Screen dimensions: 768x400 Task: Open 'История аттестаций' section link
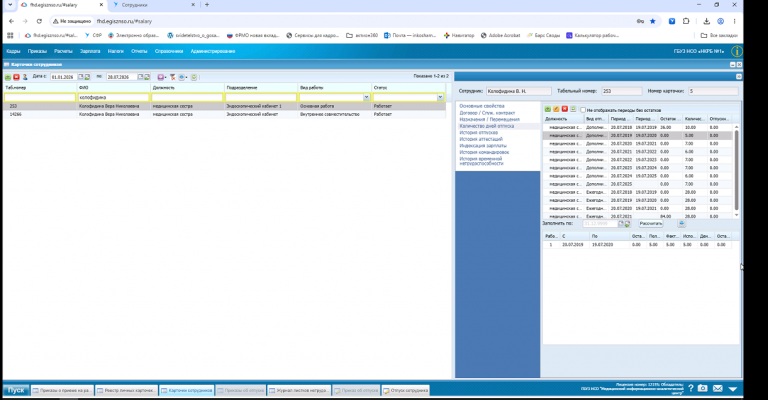[x=481, y=139]
